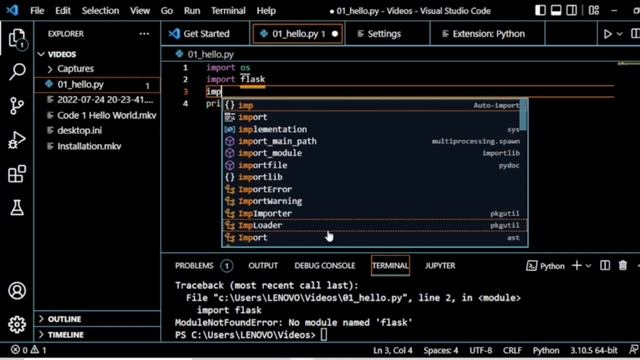This screenshot has width=640, height=360.
Task: Change the UTF-8 encoding in status bar
Action: (x=481, y=350)
